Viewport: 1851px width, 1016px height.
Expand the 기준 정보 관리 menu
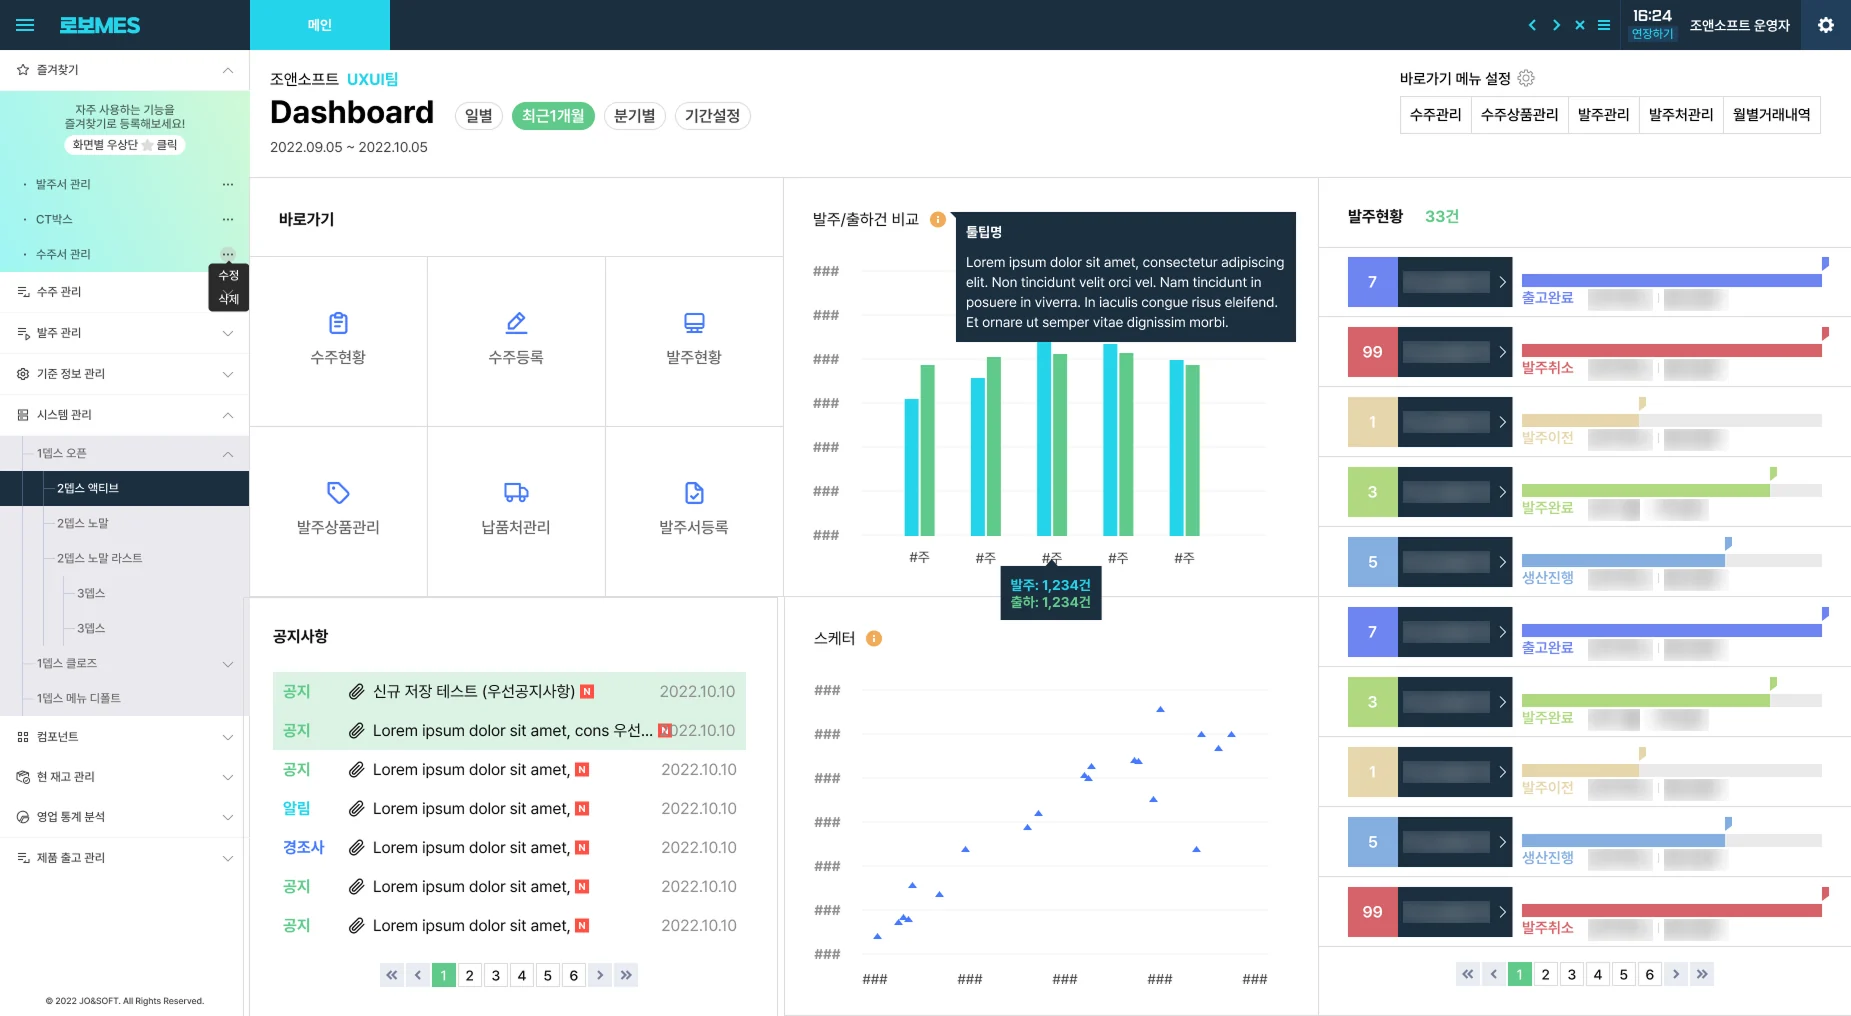[x=228, y=374]
